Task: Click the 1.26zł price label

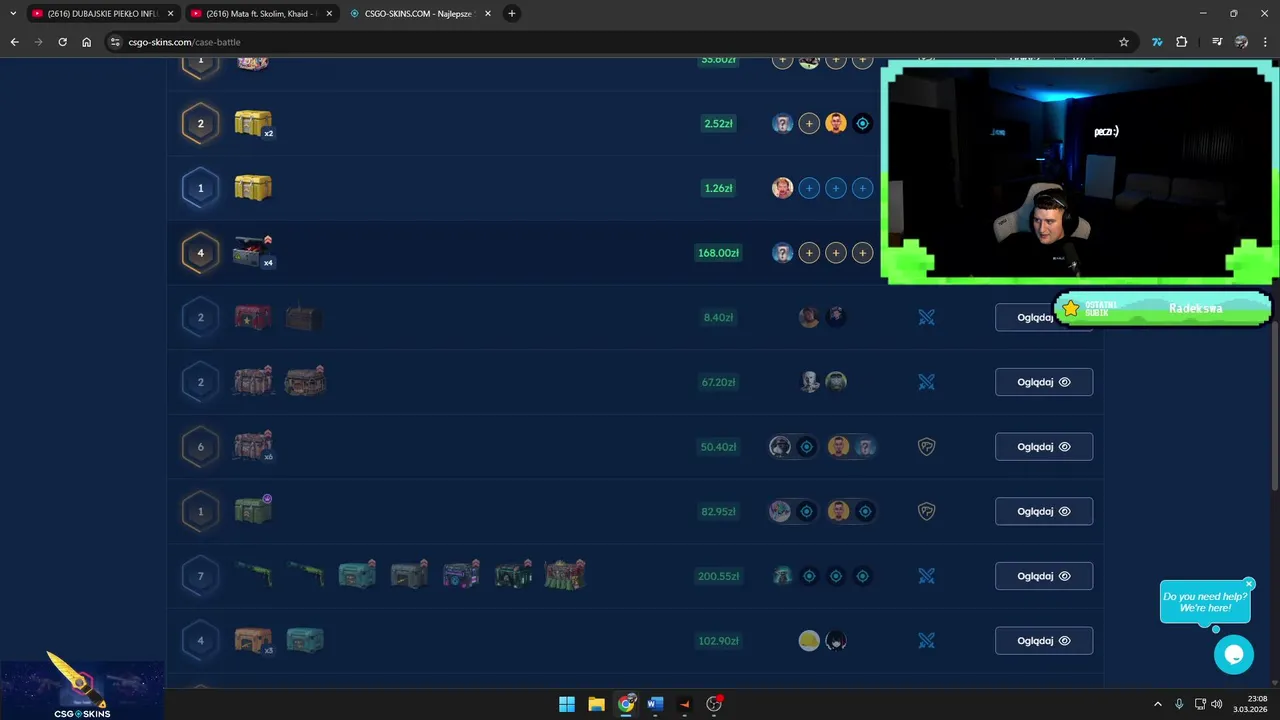Action: (718, 188)
